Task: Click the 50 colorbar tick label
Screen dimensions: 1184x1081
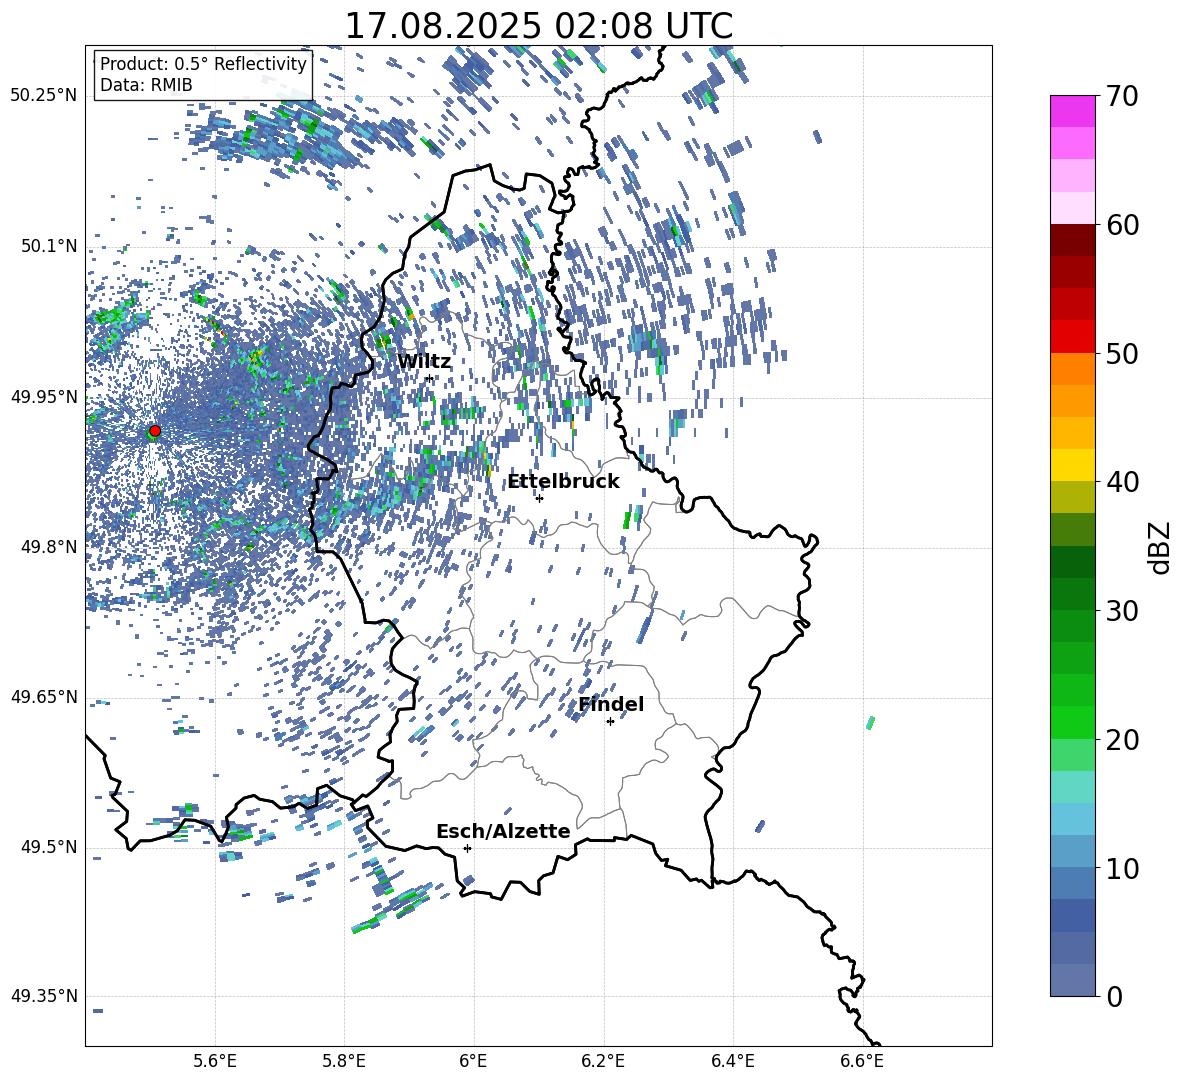Action: click(x=1123, y=354)
